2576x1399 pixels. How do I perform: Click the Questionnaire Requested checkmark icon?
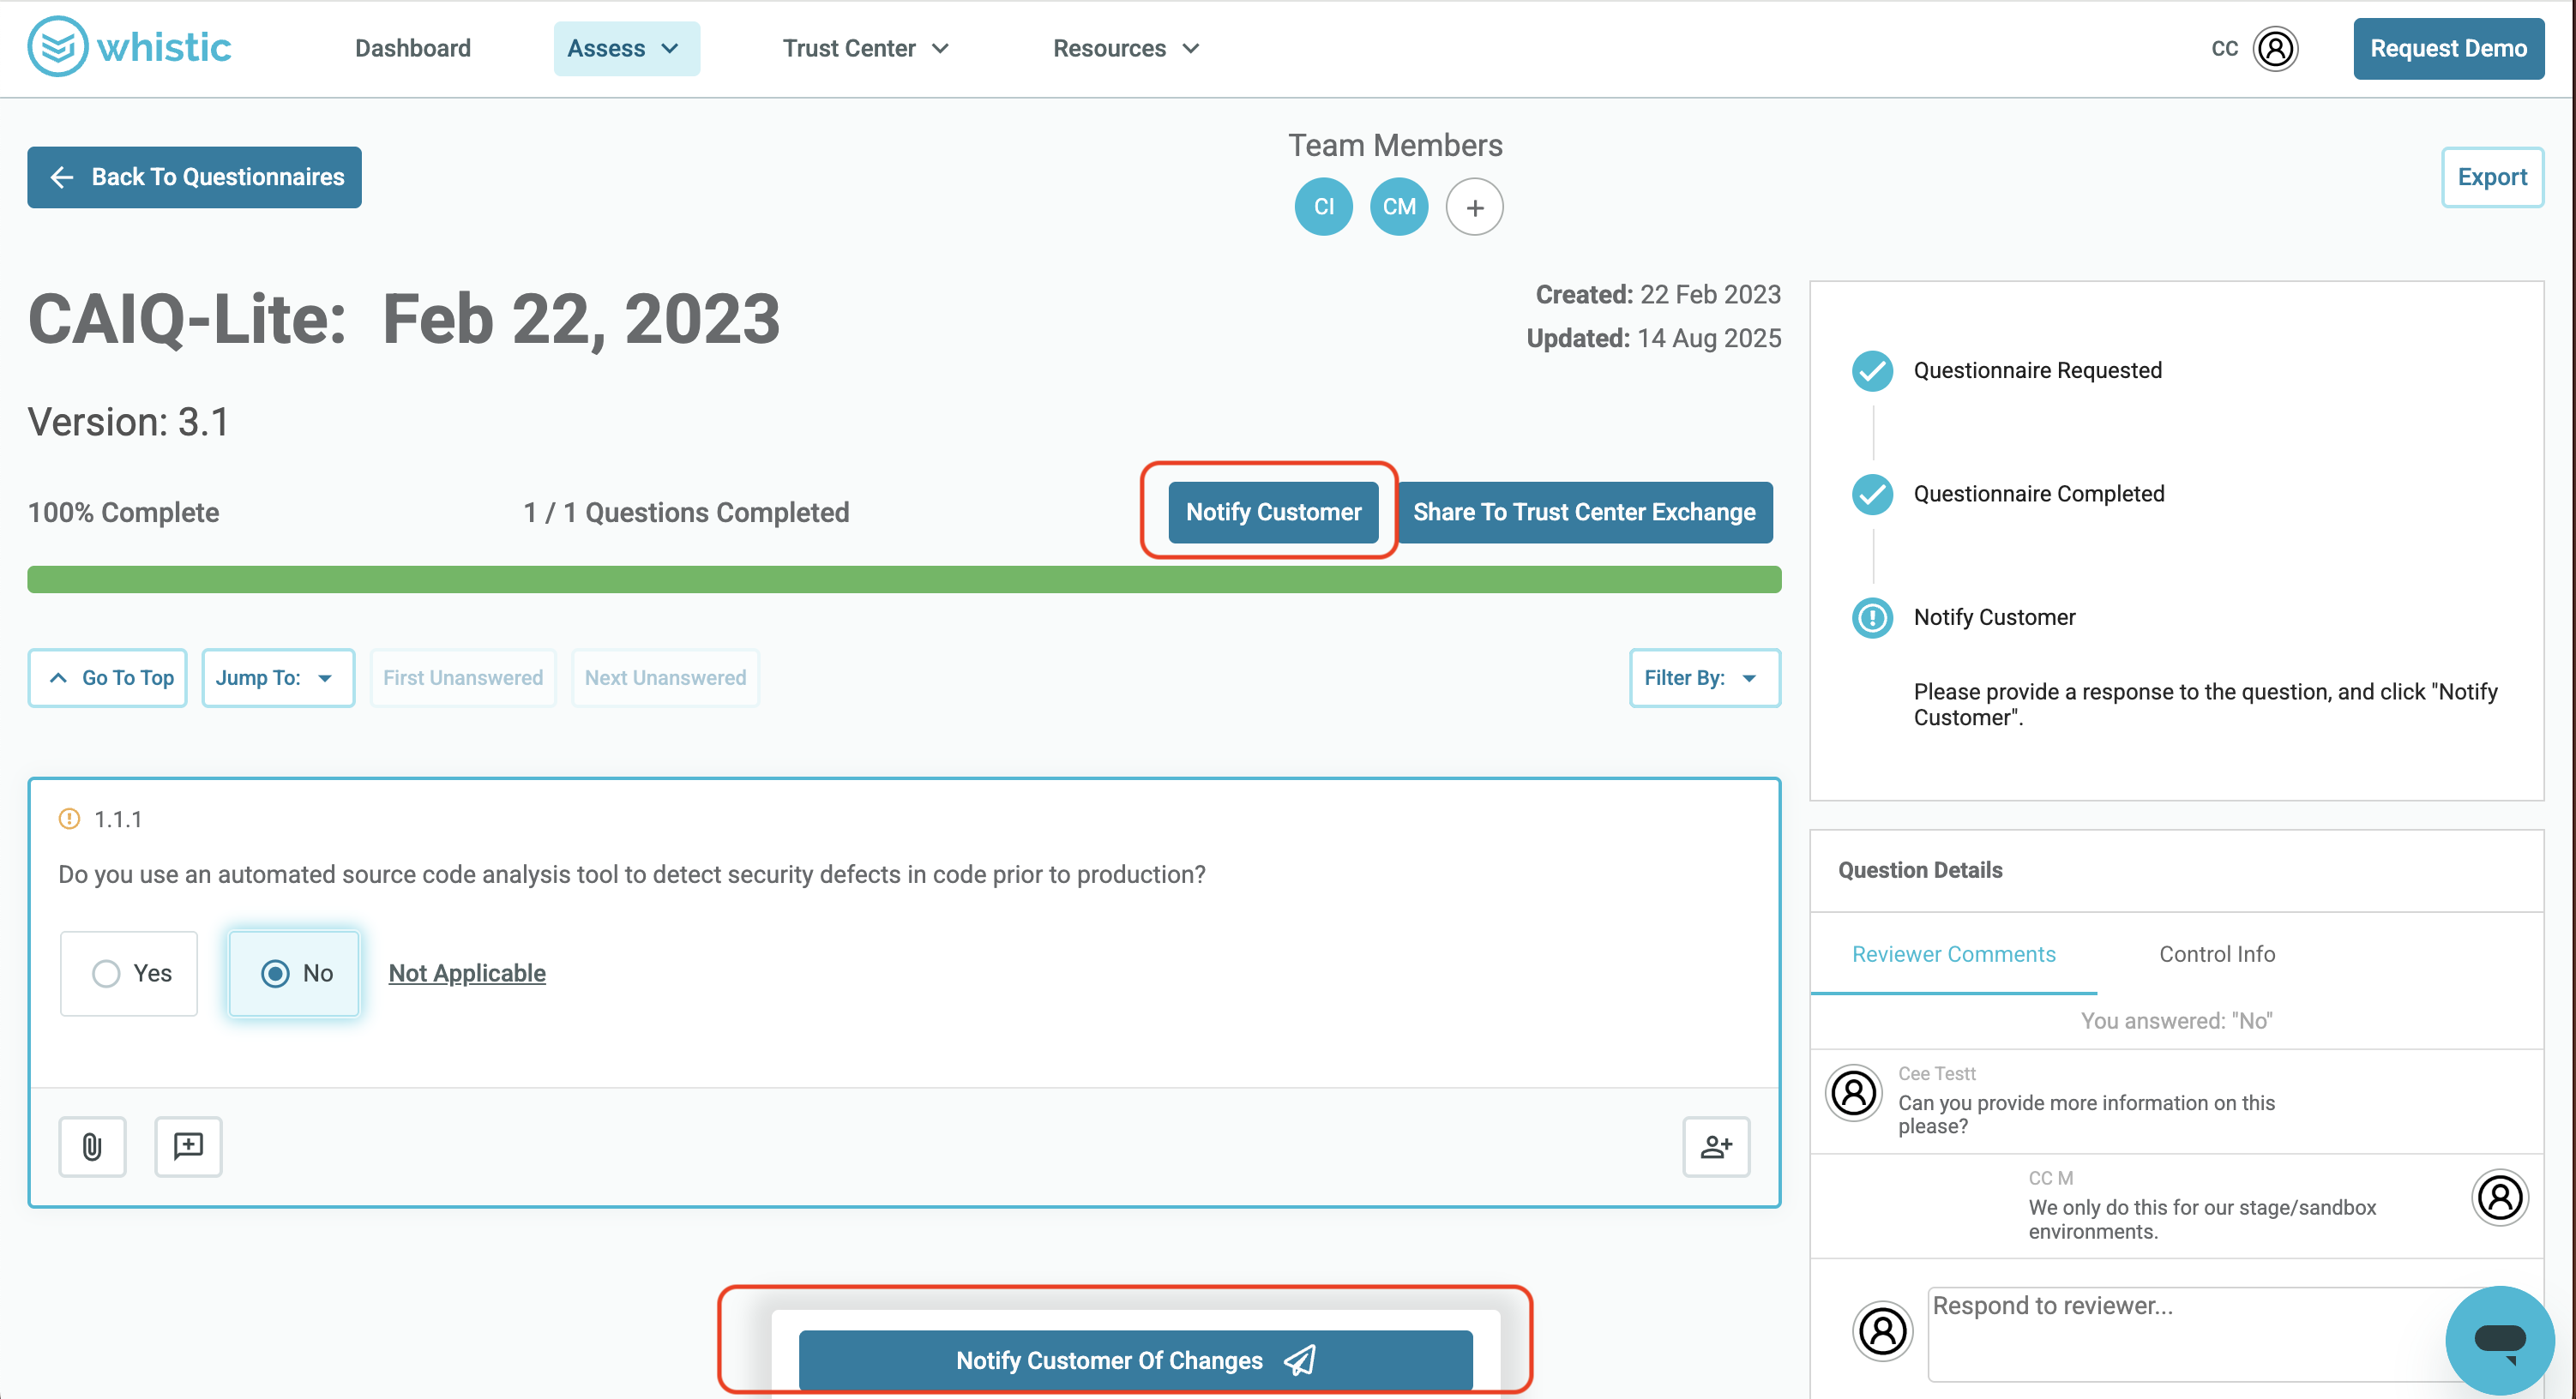1872,371
